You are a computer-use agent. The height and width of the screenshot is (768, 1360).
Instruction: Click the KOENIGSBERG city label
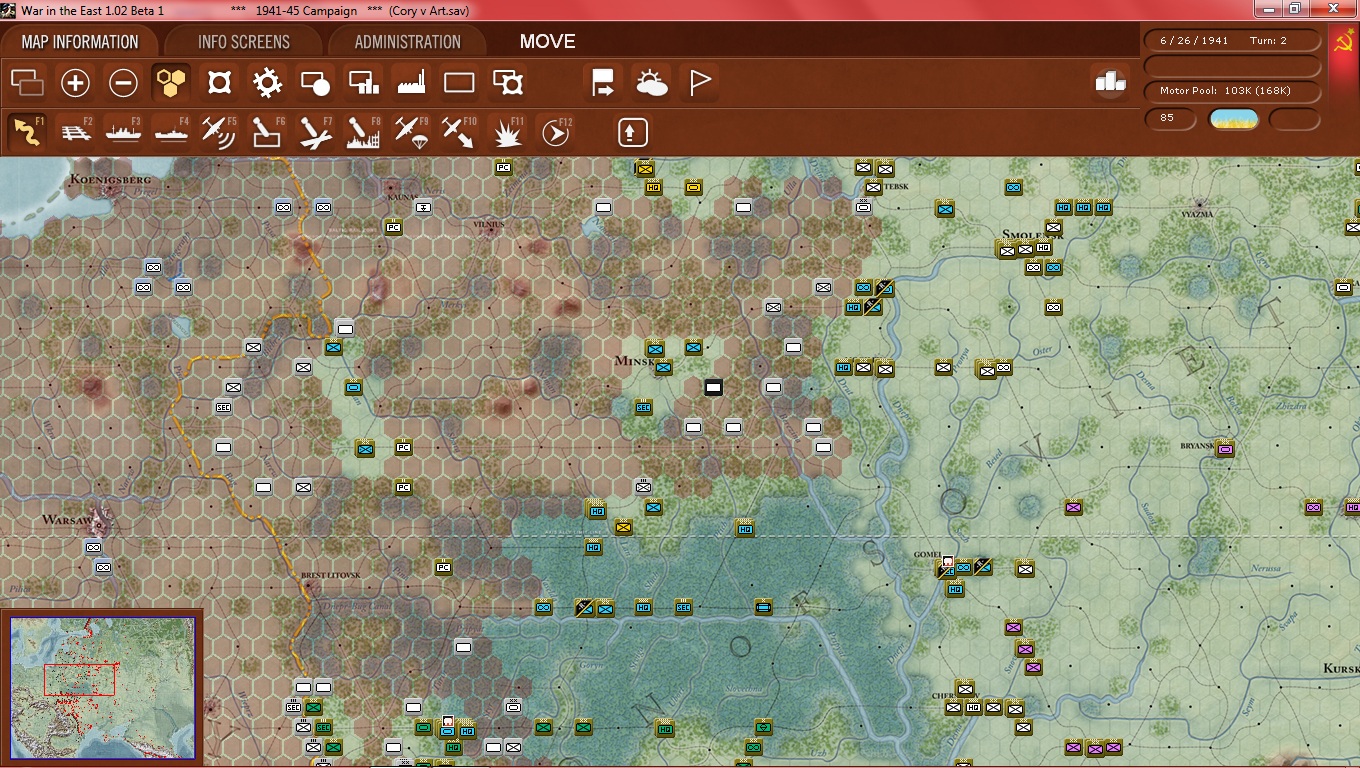click(111, 180)
